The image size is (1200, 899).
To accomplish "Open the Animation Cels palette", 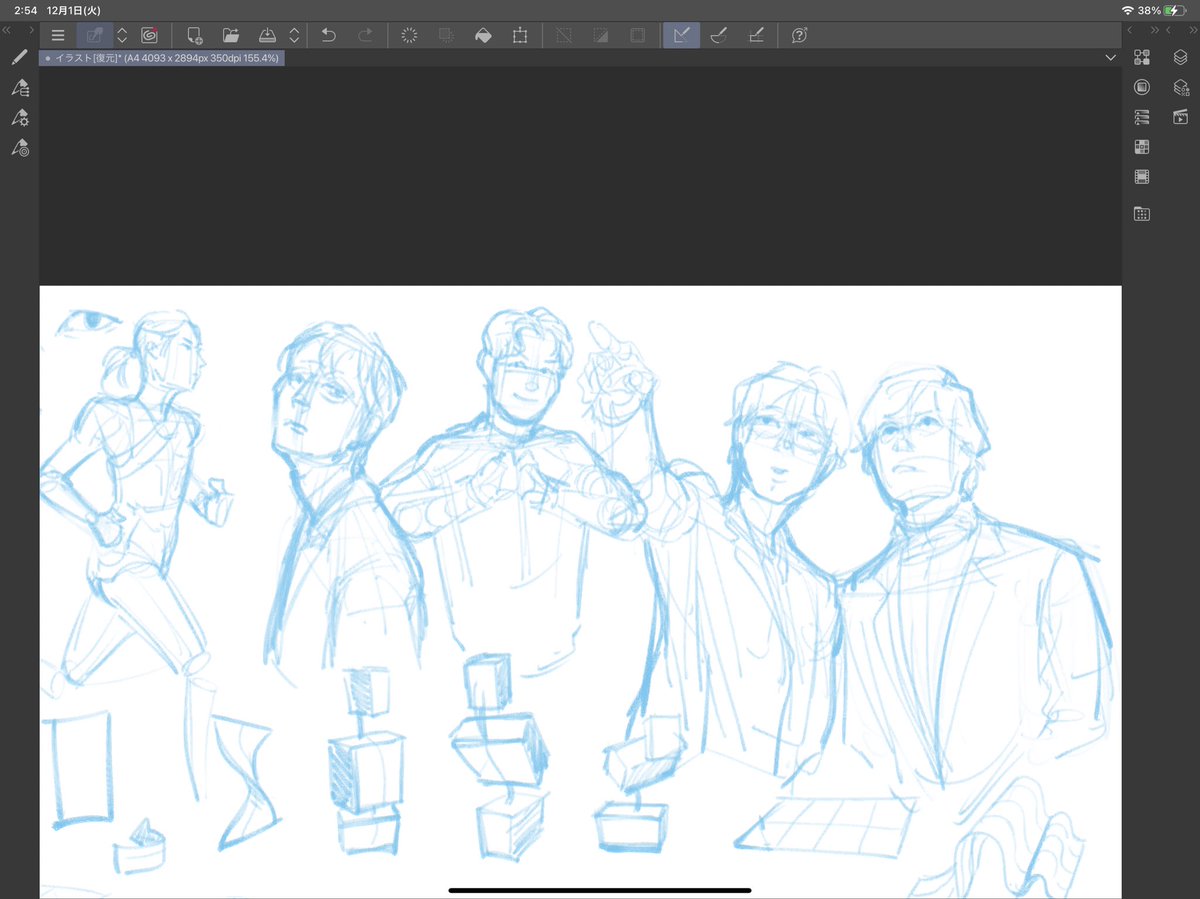I will pos(1180,117).
